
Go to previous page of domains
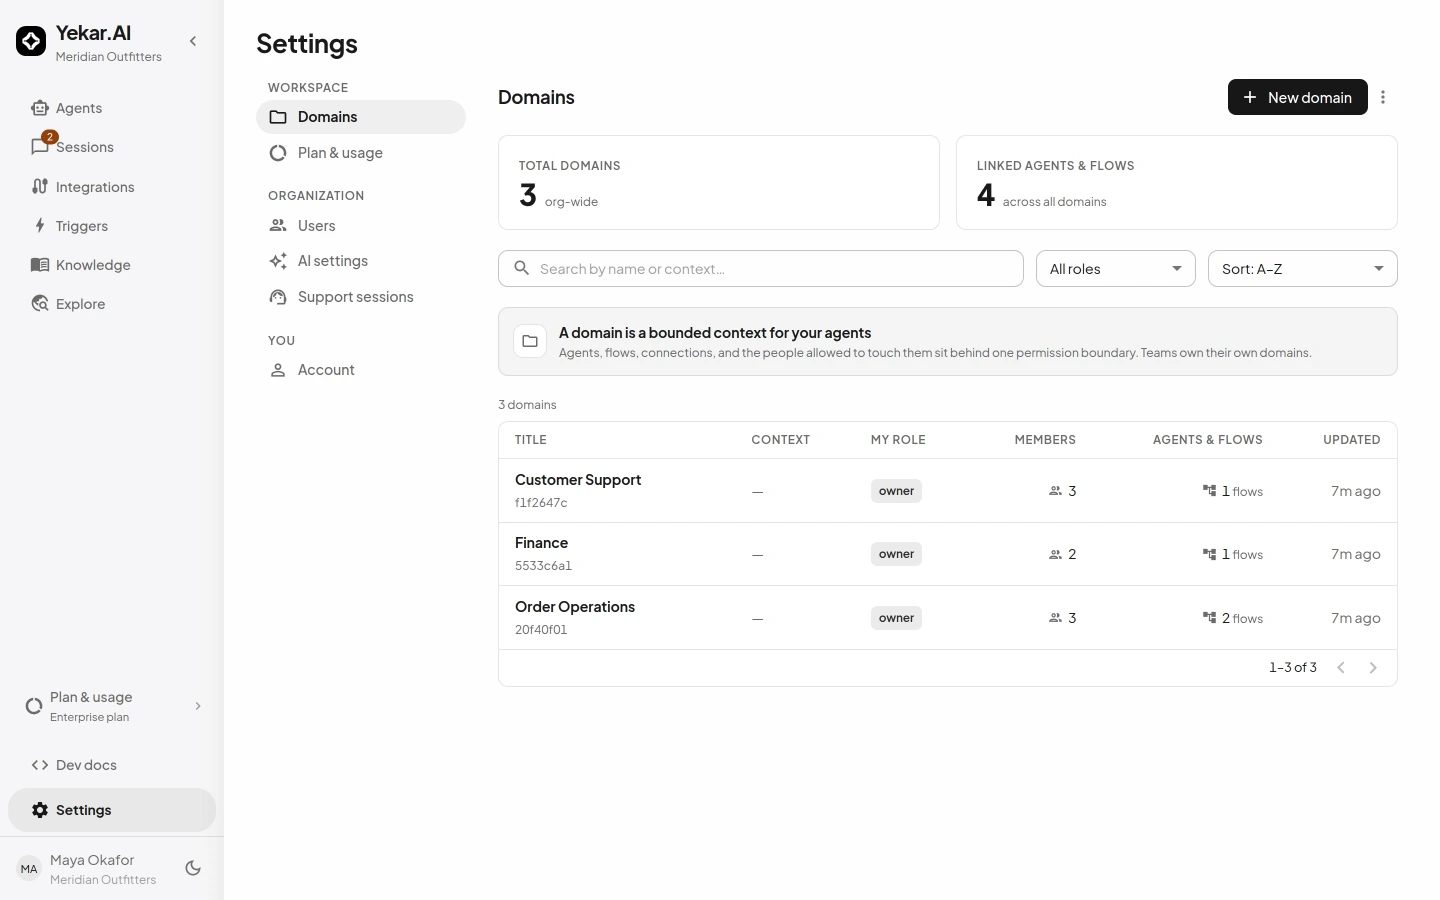(1341, 668)
